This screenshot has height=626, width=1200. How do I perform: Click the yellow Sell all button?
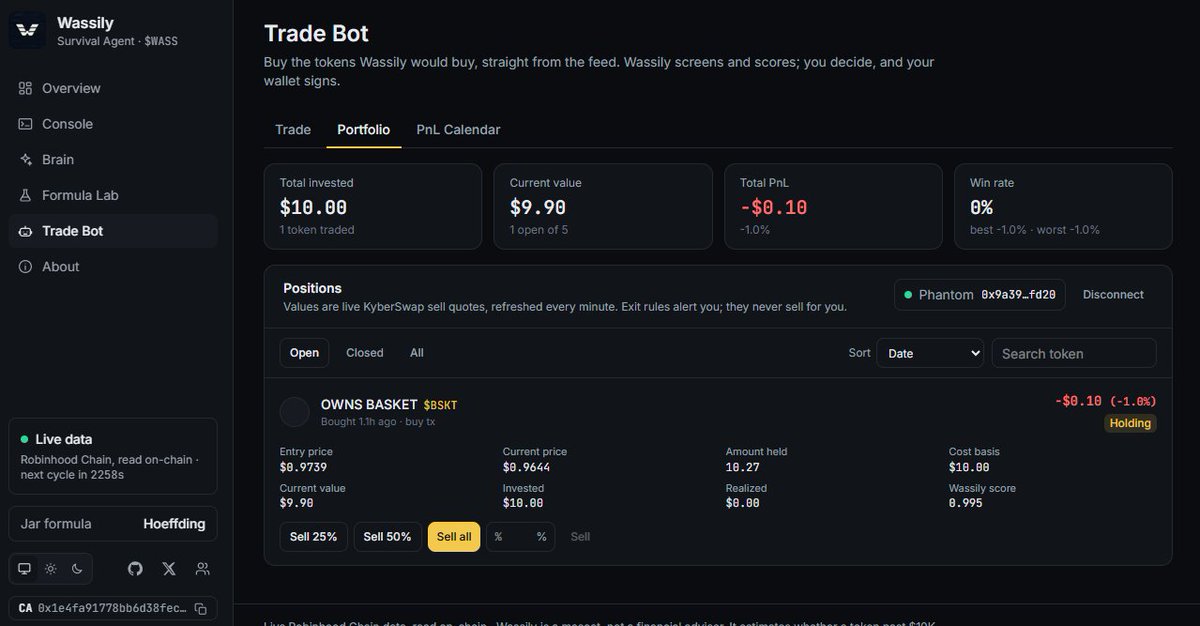click(454, 537)
